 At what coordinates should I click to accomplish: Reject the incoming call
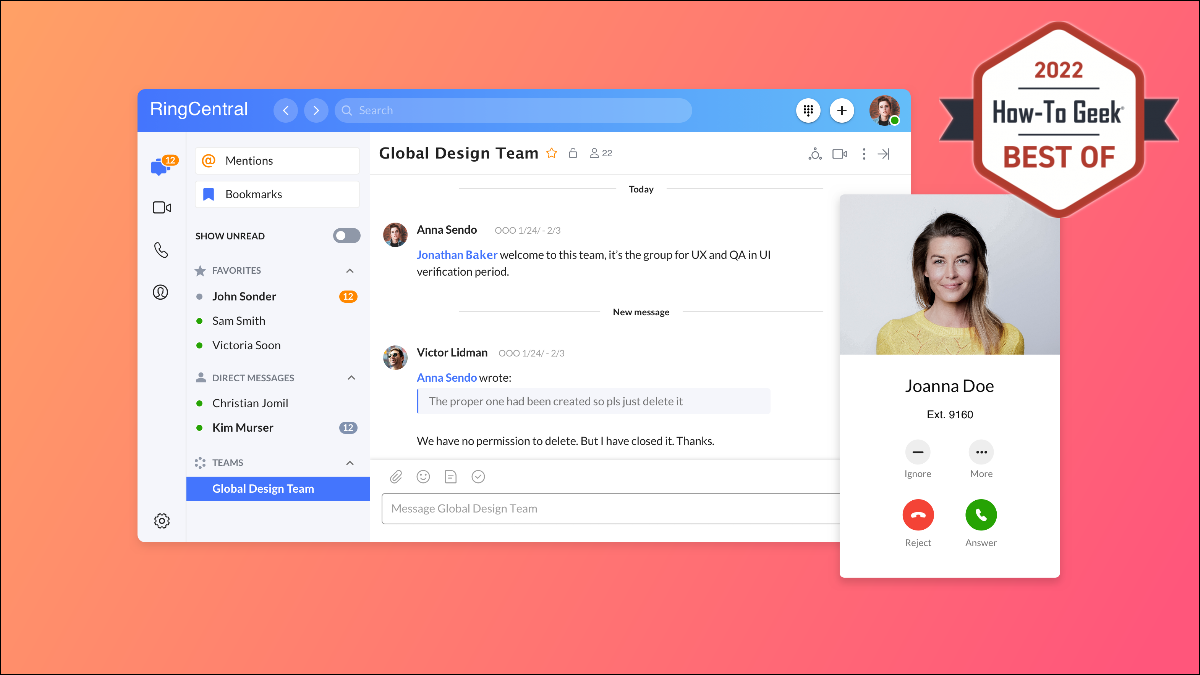[918, 516]
